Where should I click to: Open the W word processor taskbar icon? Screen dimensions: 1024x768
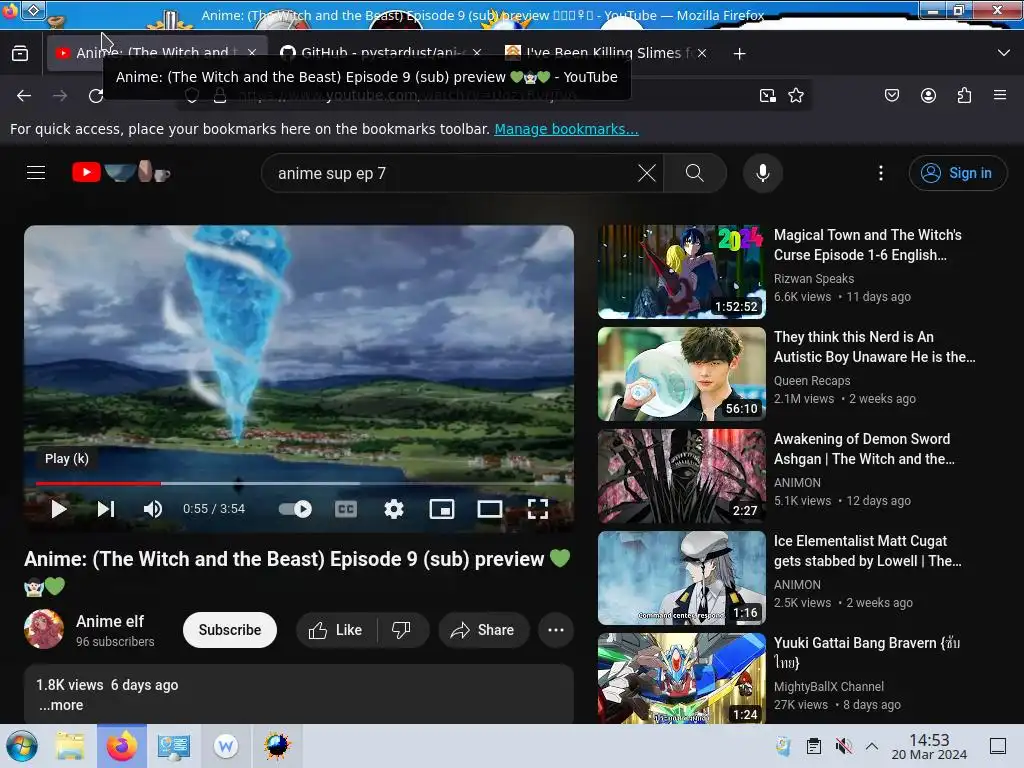(x=226, y=746)
